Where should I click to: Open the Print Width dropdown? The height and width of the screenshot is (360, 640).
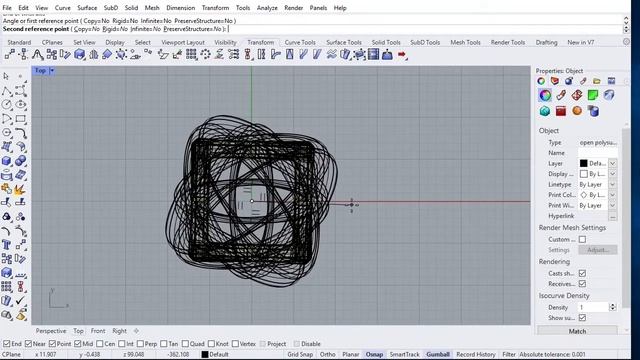click(x=613, y=205)
